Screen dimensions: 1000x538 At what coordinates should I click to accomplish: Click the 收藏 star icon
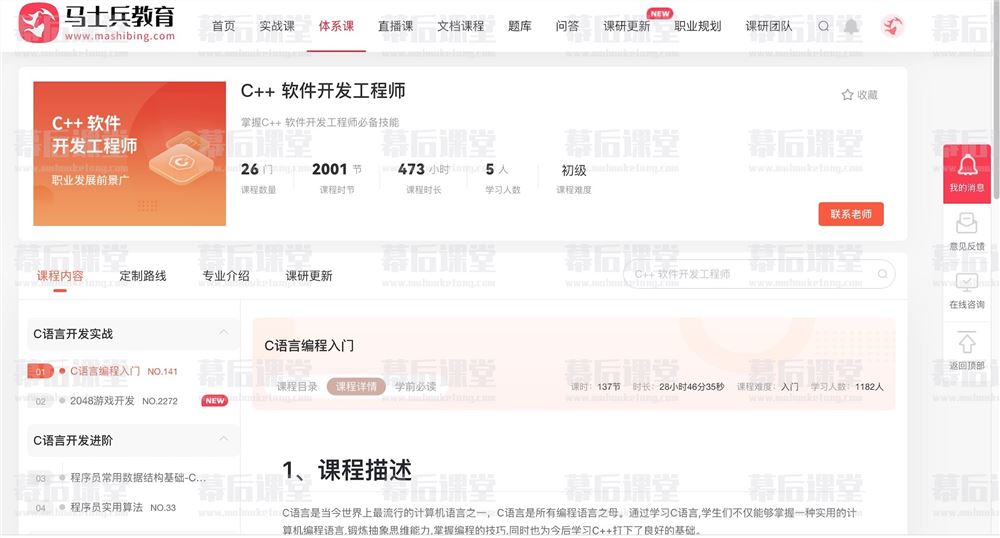click(847, 95)
